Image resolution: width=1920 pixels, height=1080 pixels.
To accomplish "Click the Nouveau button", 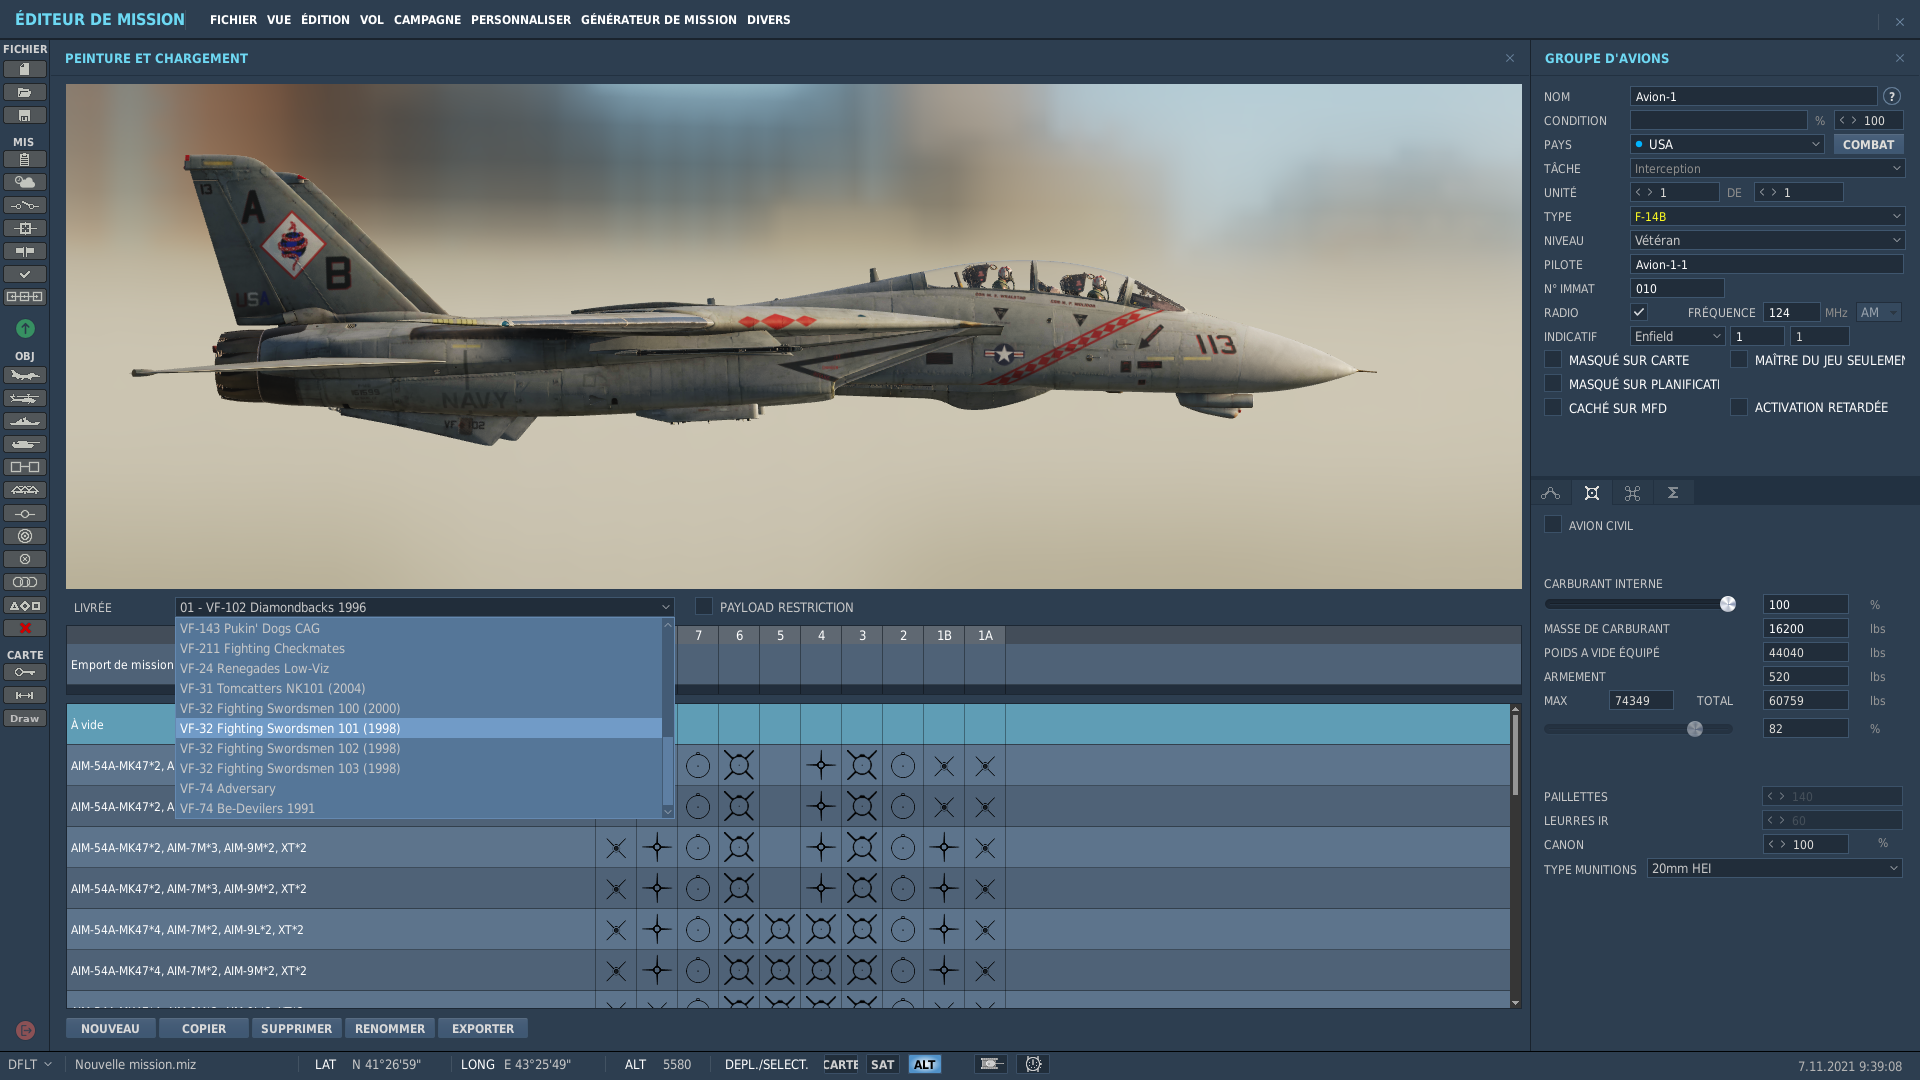I will [x=110, y=1028].
